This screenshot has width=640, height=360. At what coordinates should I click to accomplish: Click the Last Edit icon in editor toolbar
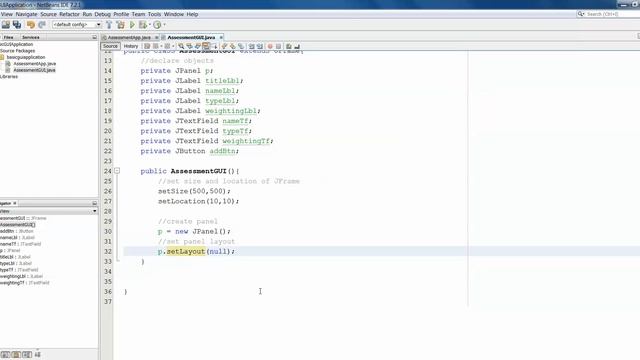[147, 46]
